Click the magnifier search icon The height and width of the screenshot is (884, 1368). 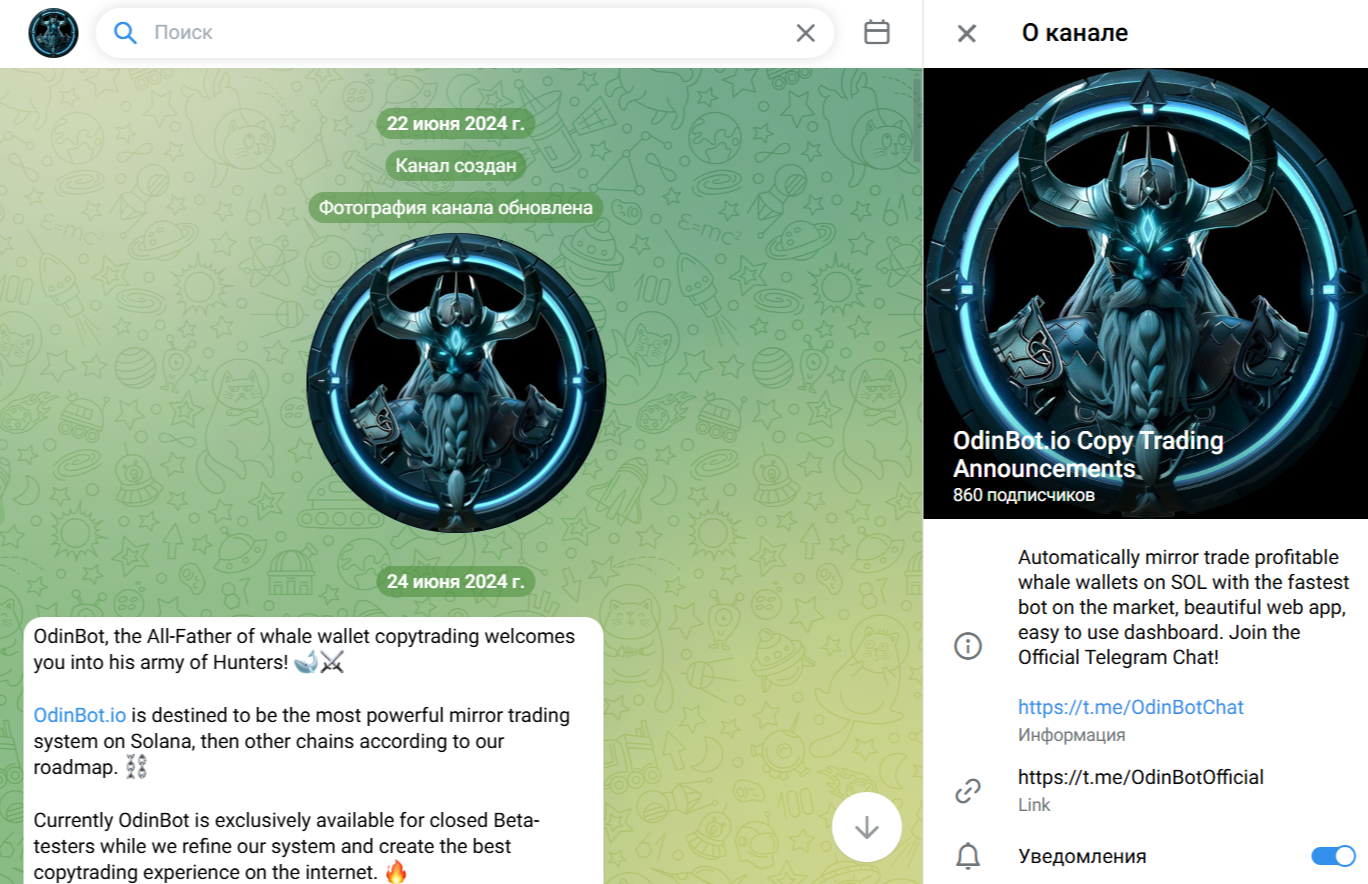click(125, 33)
